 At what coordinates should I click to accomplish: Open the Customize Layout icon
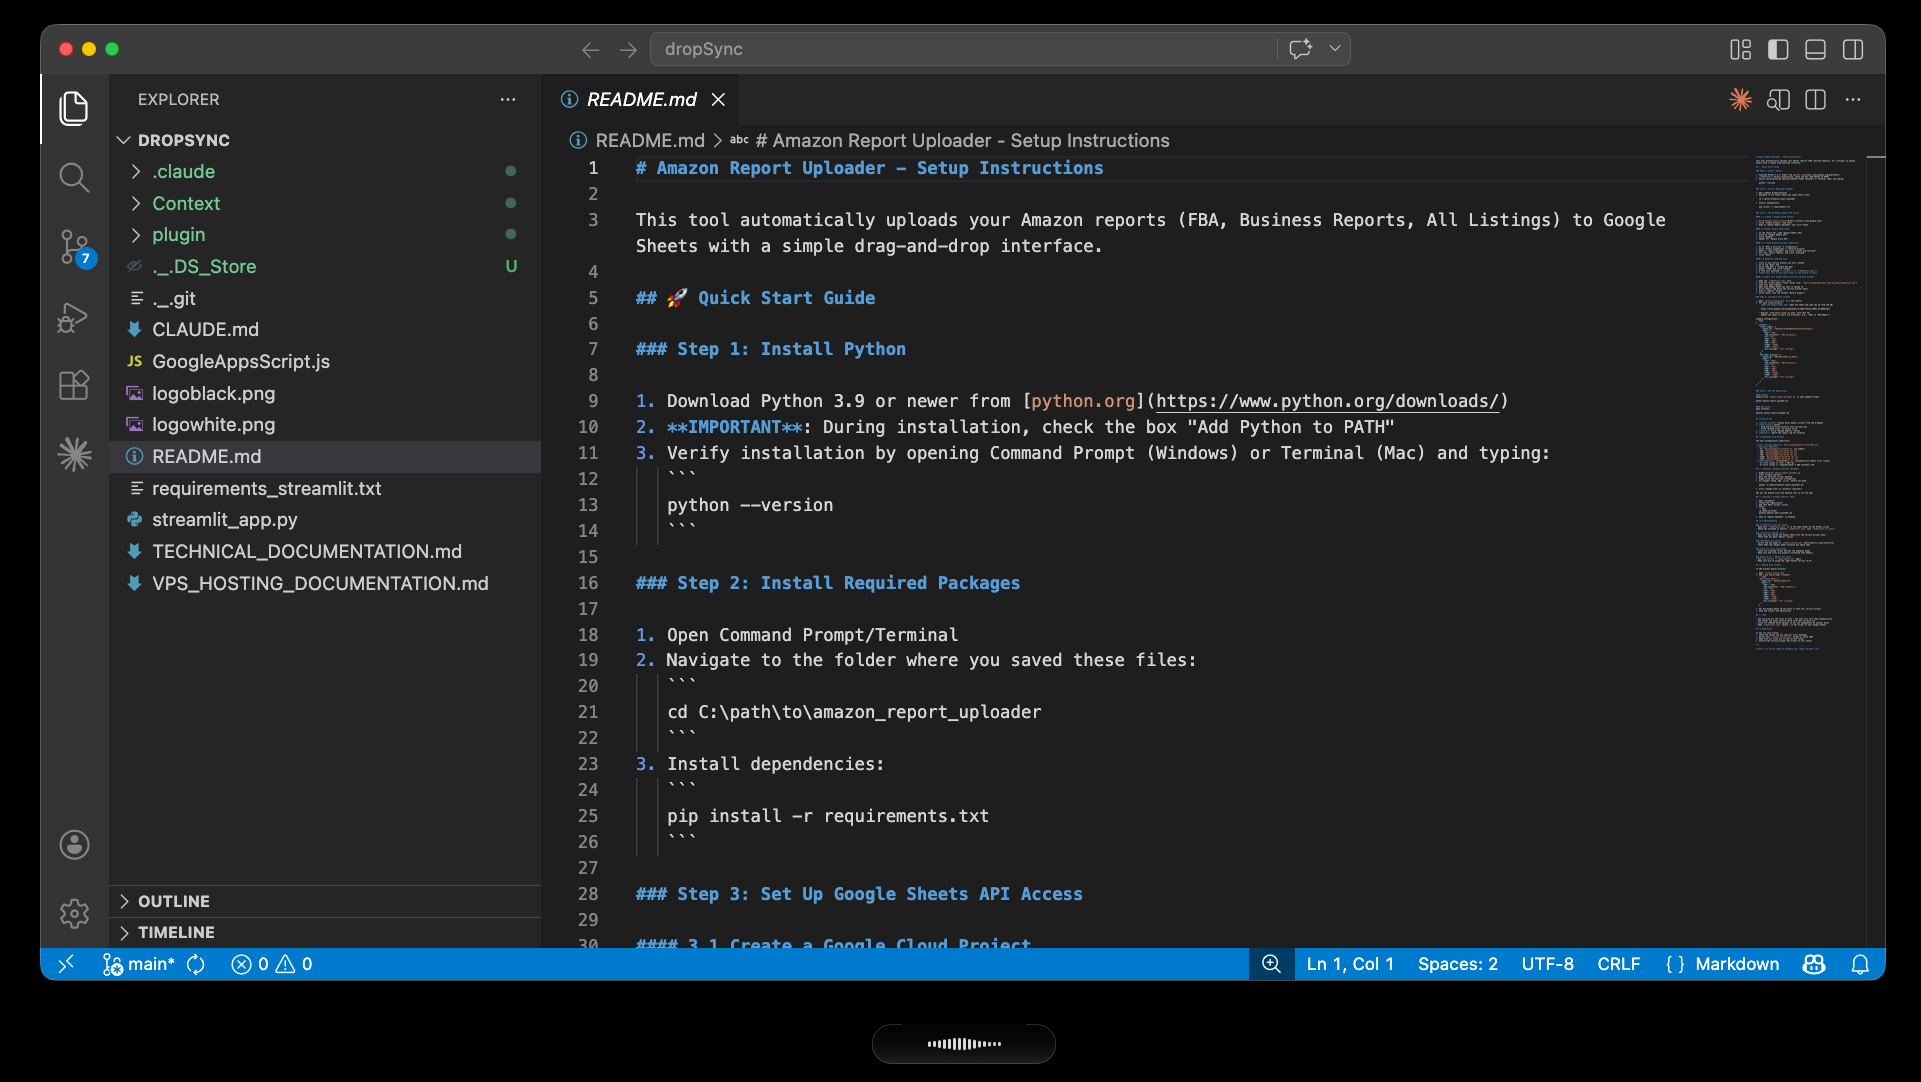click(1741, 49)
